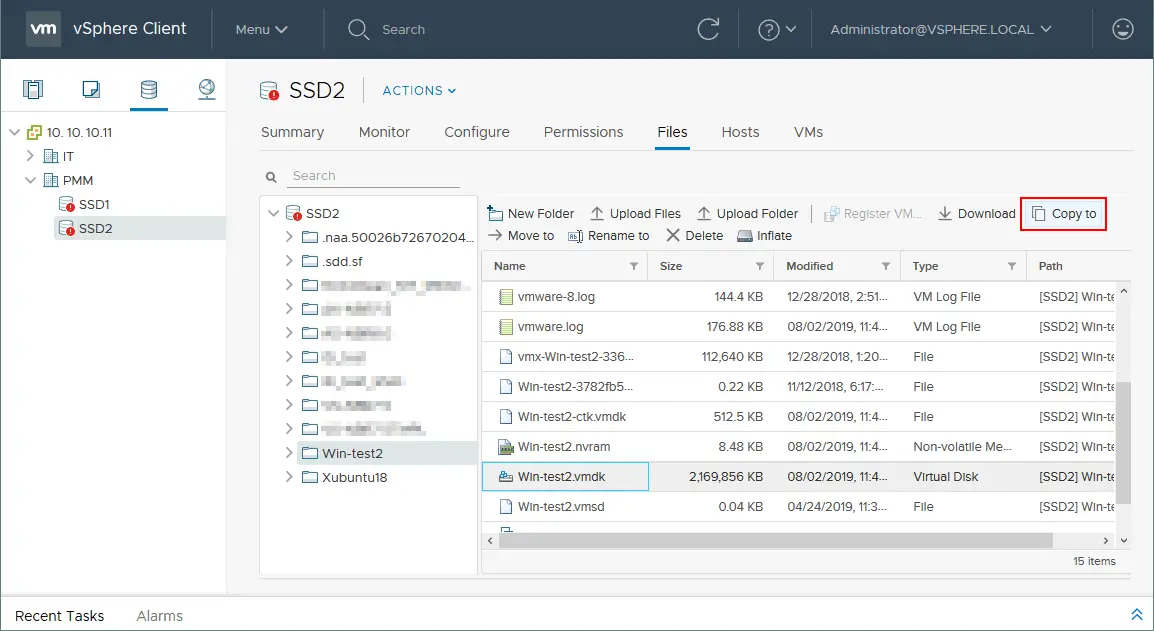Screen dimensions: 1154x631
Task: Toggle the Modified column filter
Action: pos(886,266)
